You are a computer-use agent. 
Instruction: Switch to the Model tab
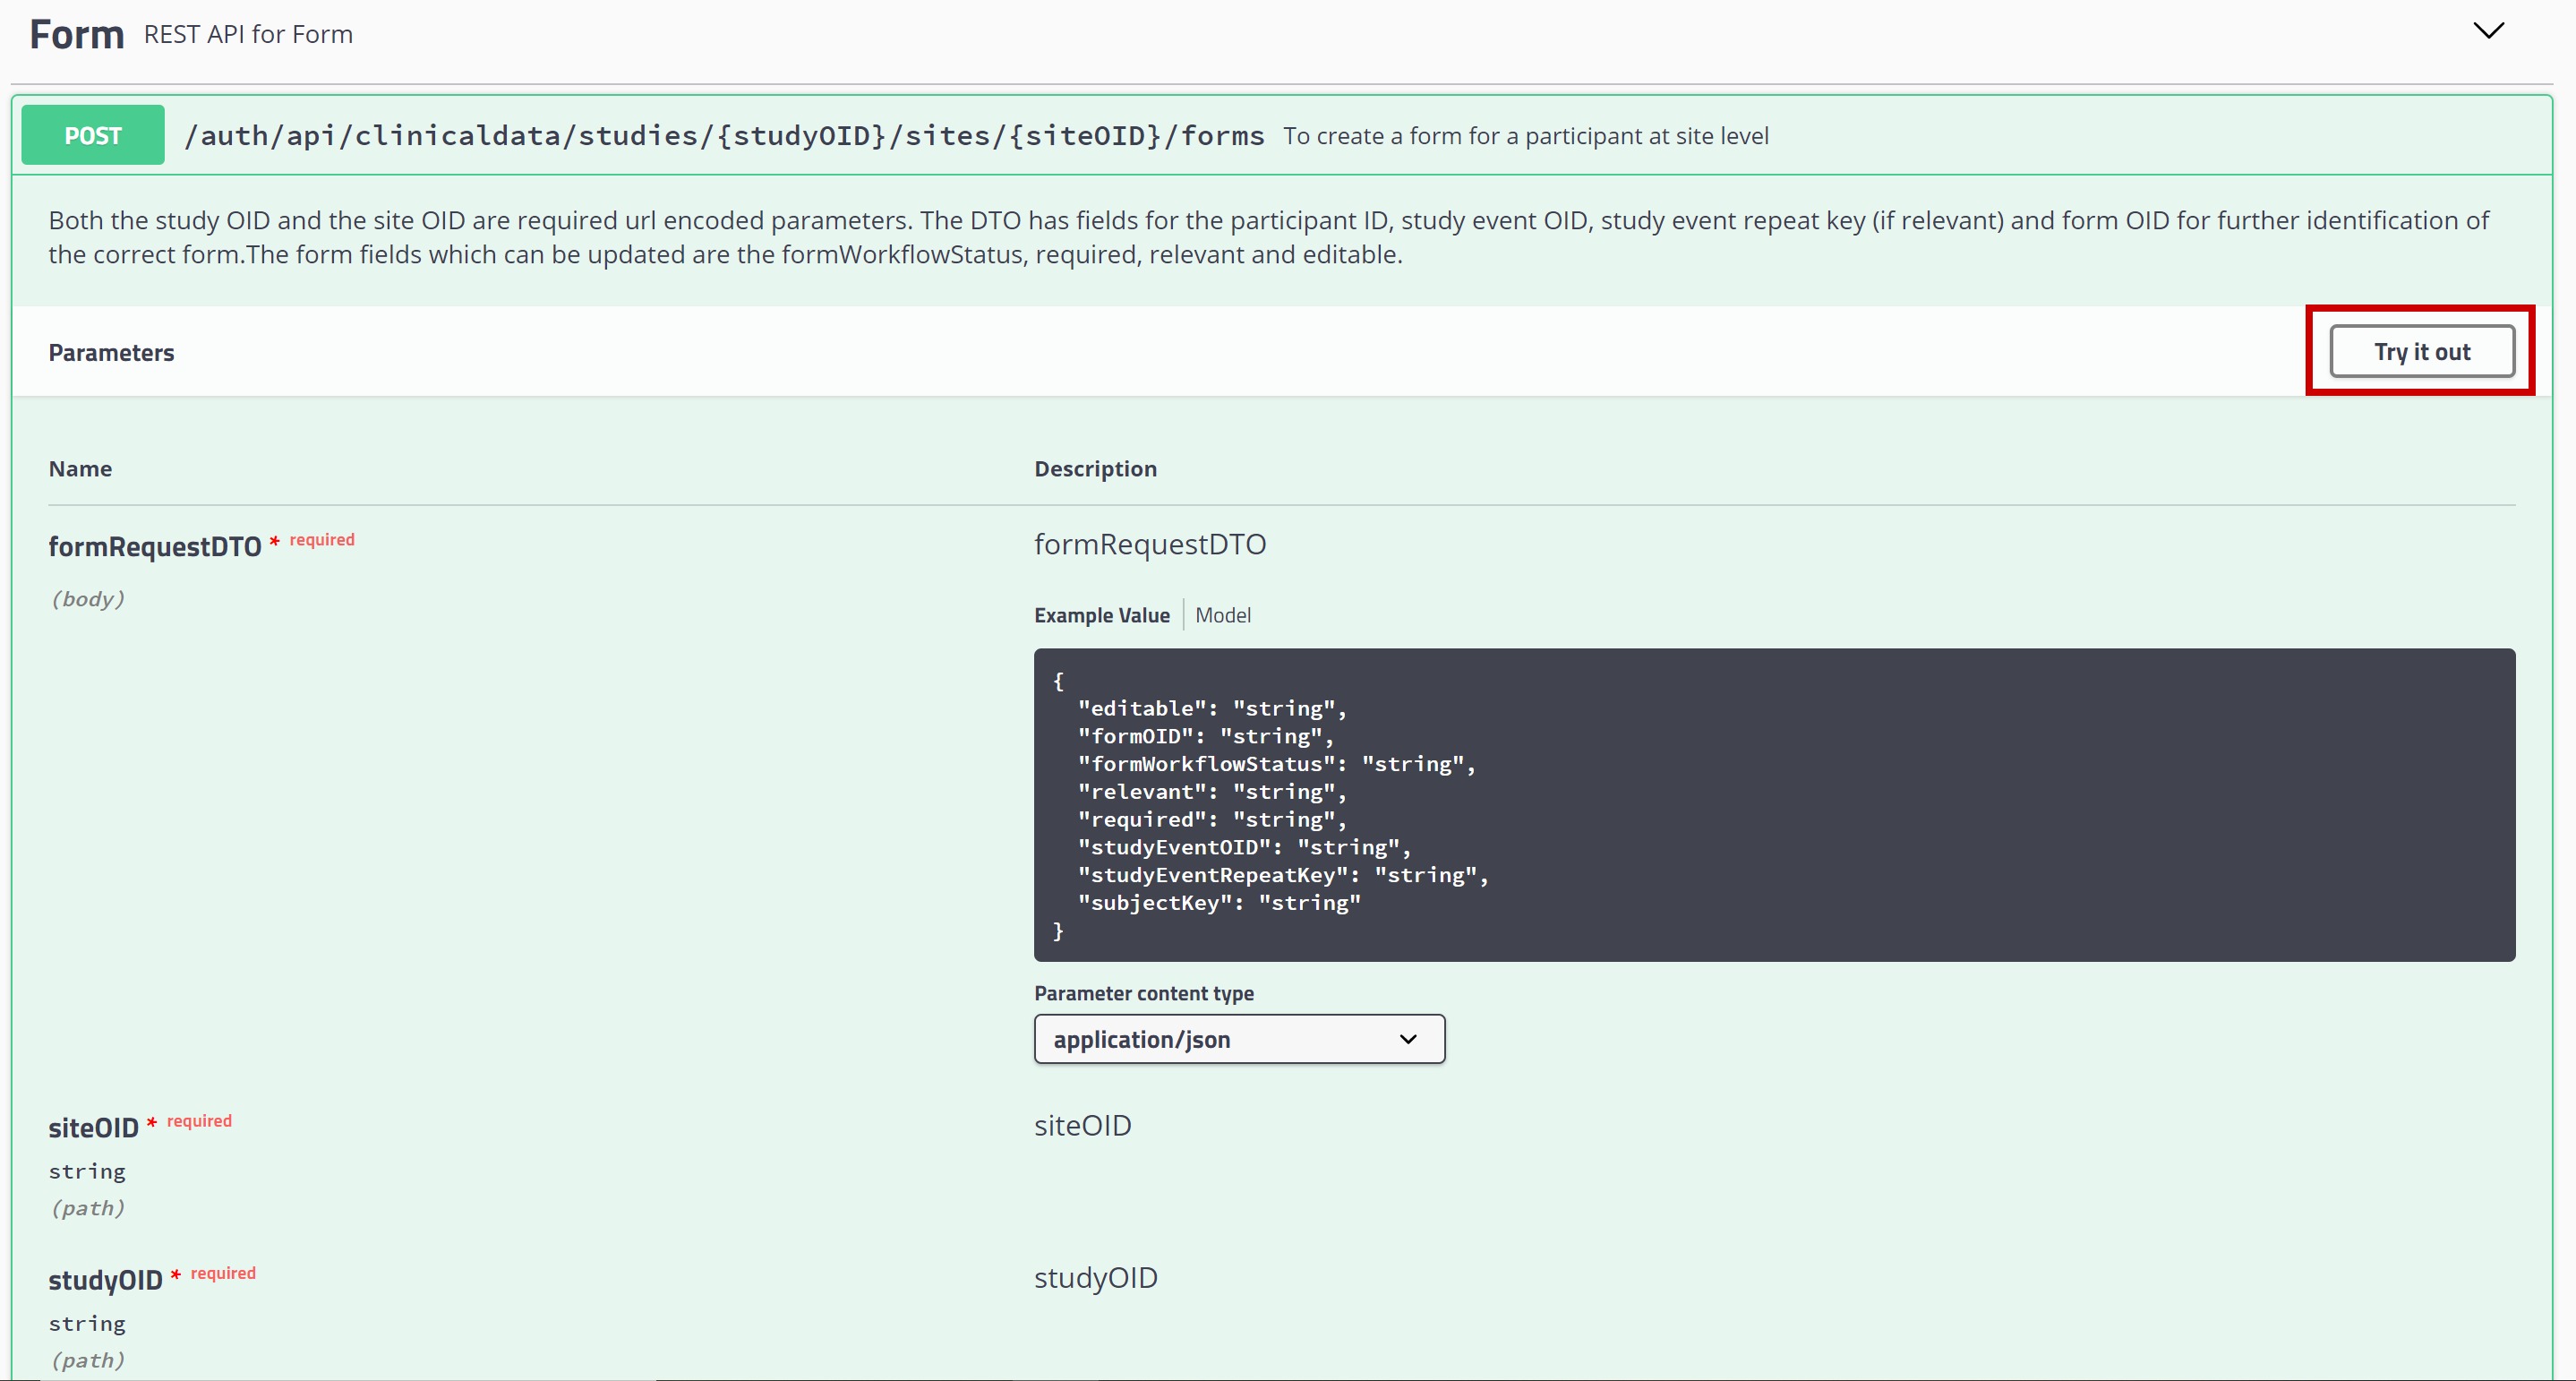click(1222, 615)
